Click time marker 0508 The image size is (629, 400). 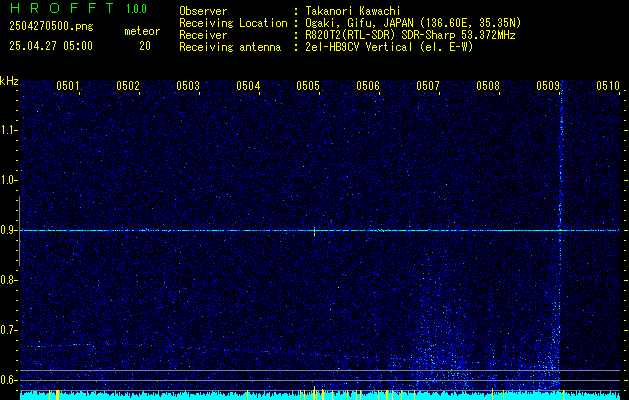point(488,86)
